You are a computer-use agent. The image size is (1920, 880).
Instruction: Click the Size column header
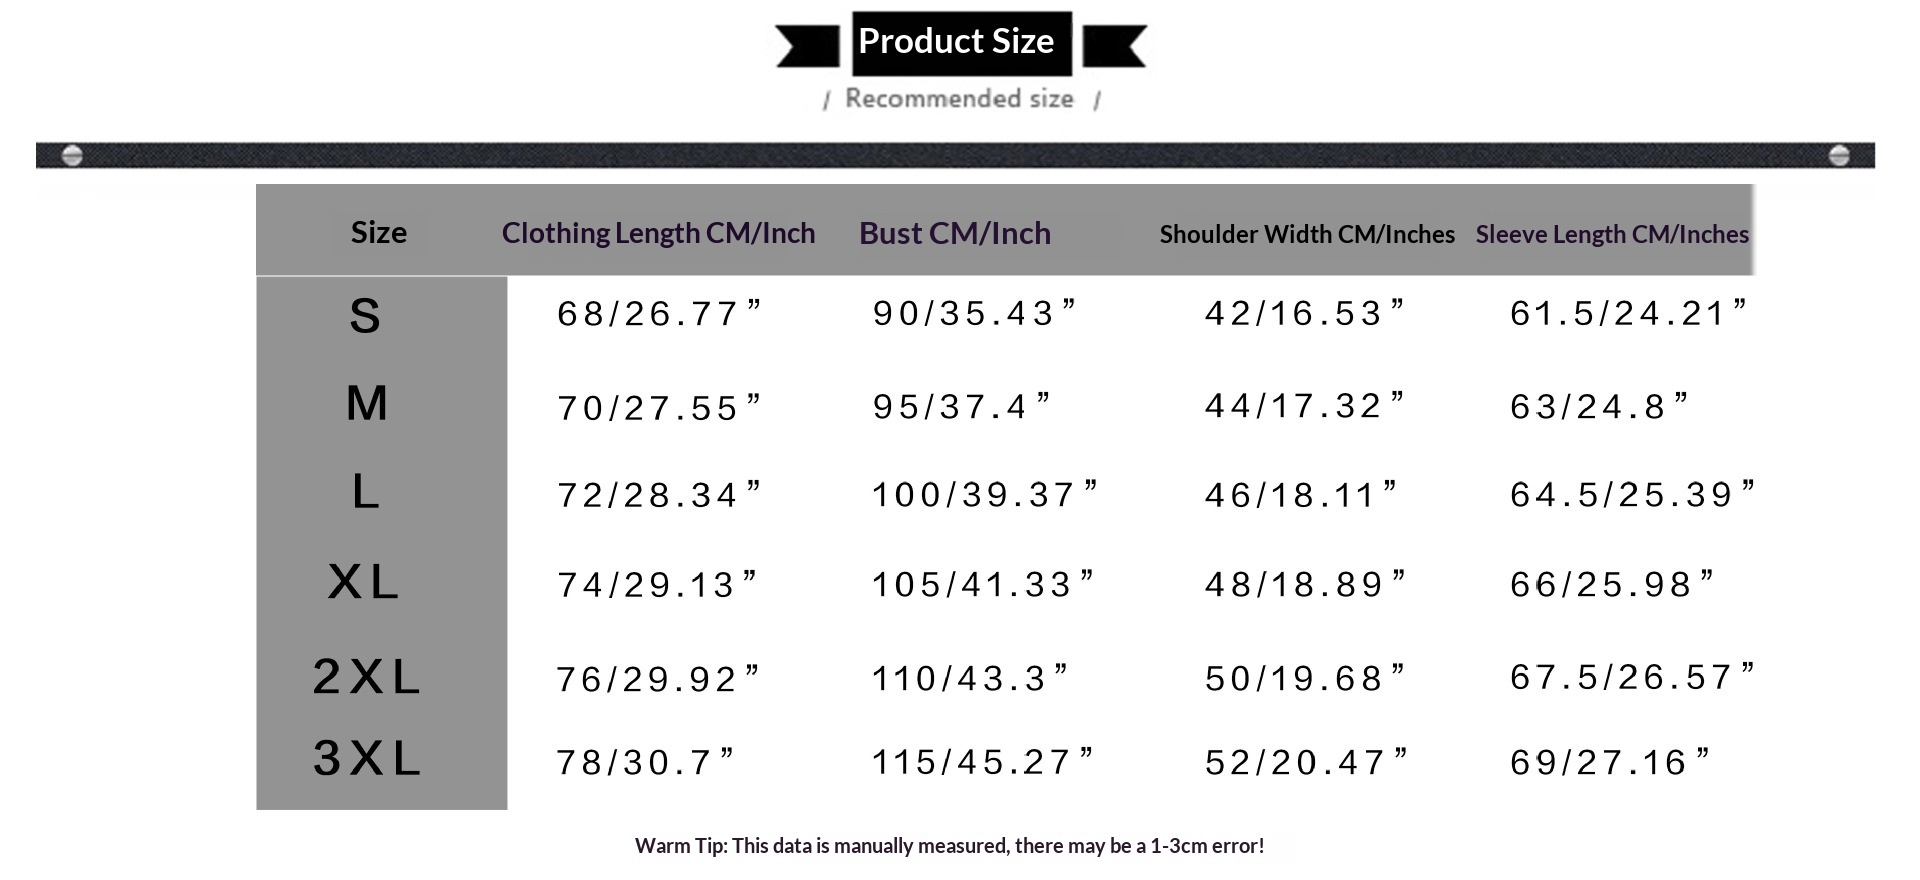tap(379, 233)
